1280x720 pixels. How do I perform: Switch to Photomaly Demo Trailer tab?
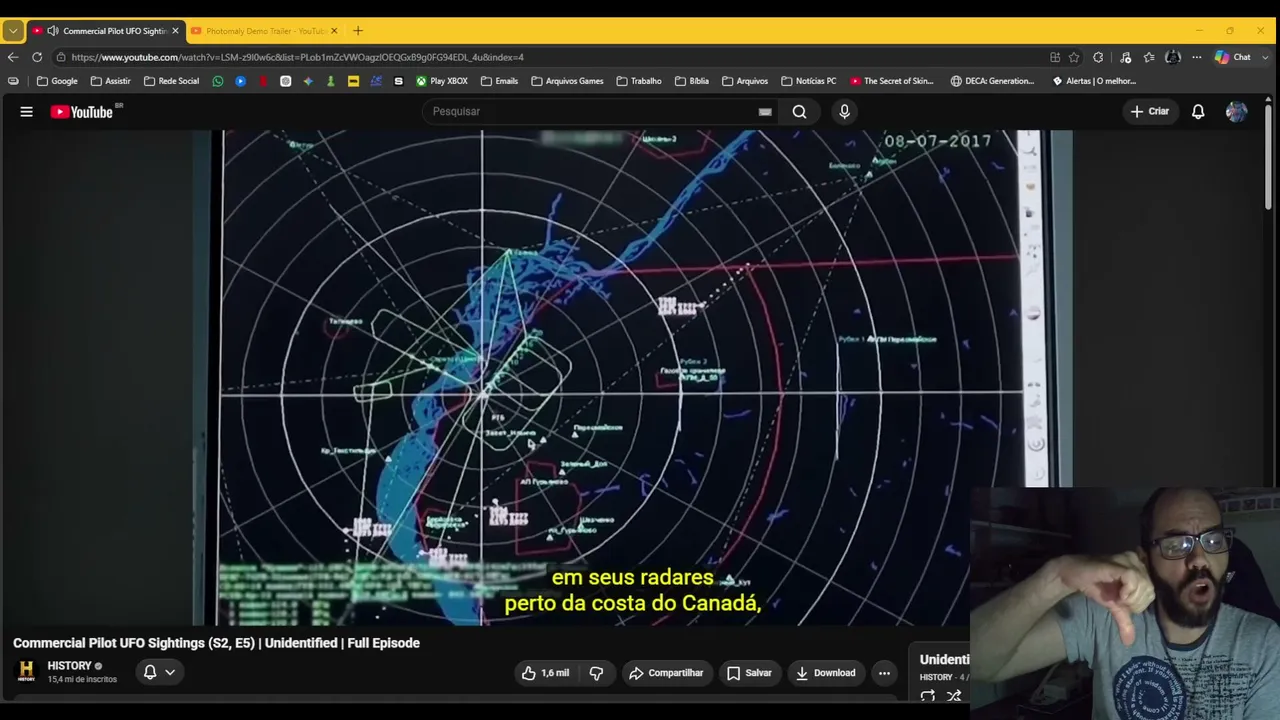click(x=265, y=31)
